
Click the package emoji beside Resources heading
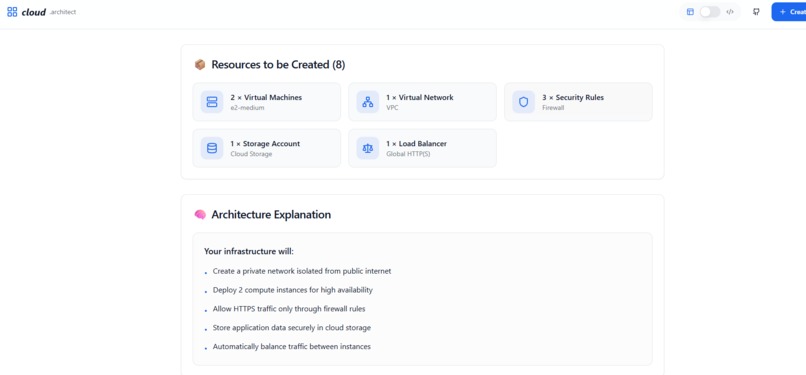click(x=200, y=65)
